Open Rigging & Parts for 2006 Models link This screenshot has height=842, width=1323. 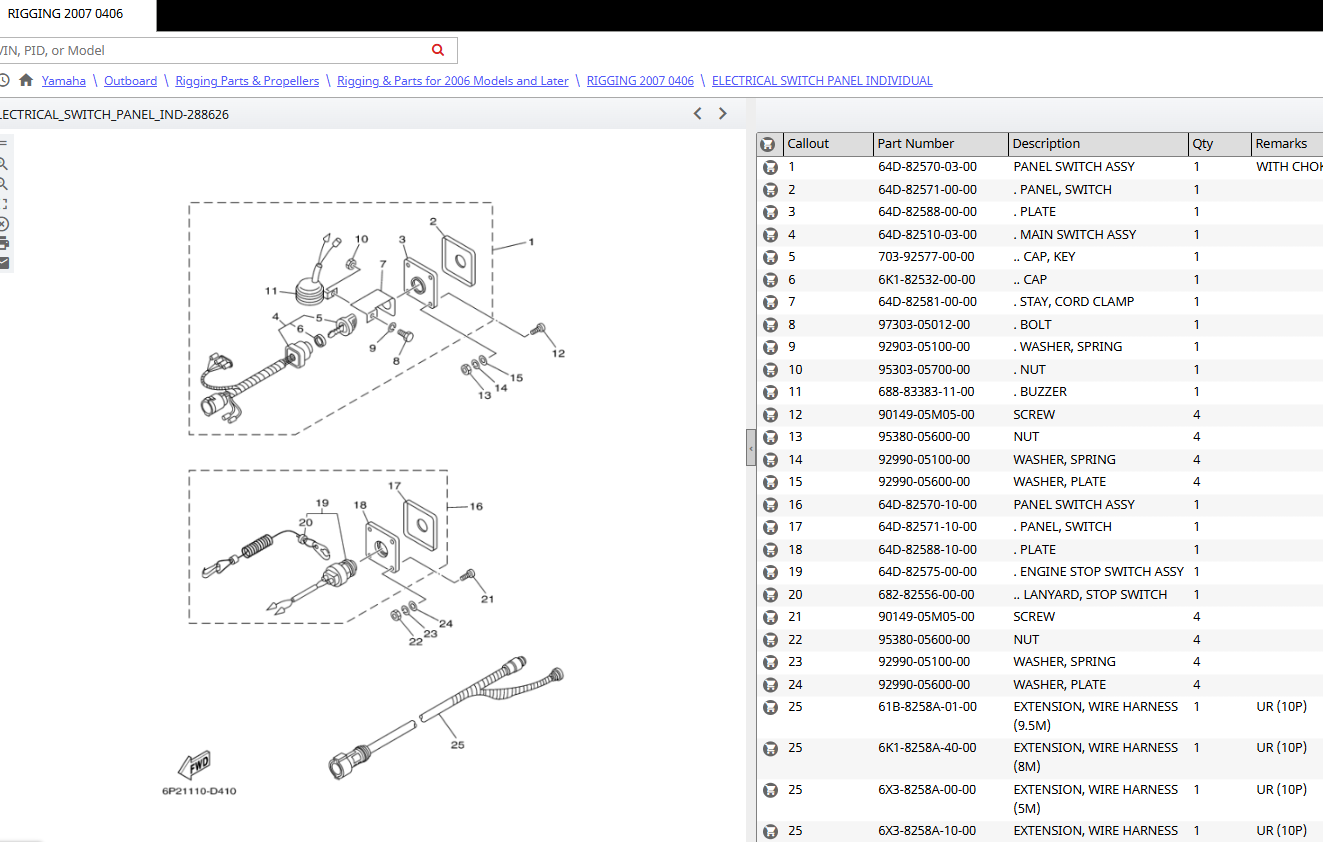pos(453,81)
